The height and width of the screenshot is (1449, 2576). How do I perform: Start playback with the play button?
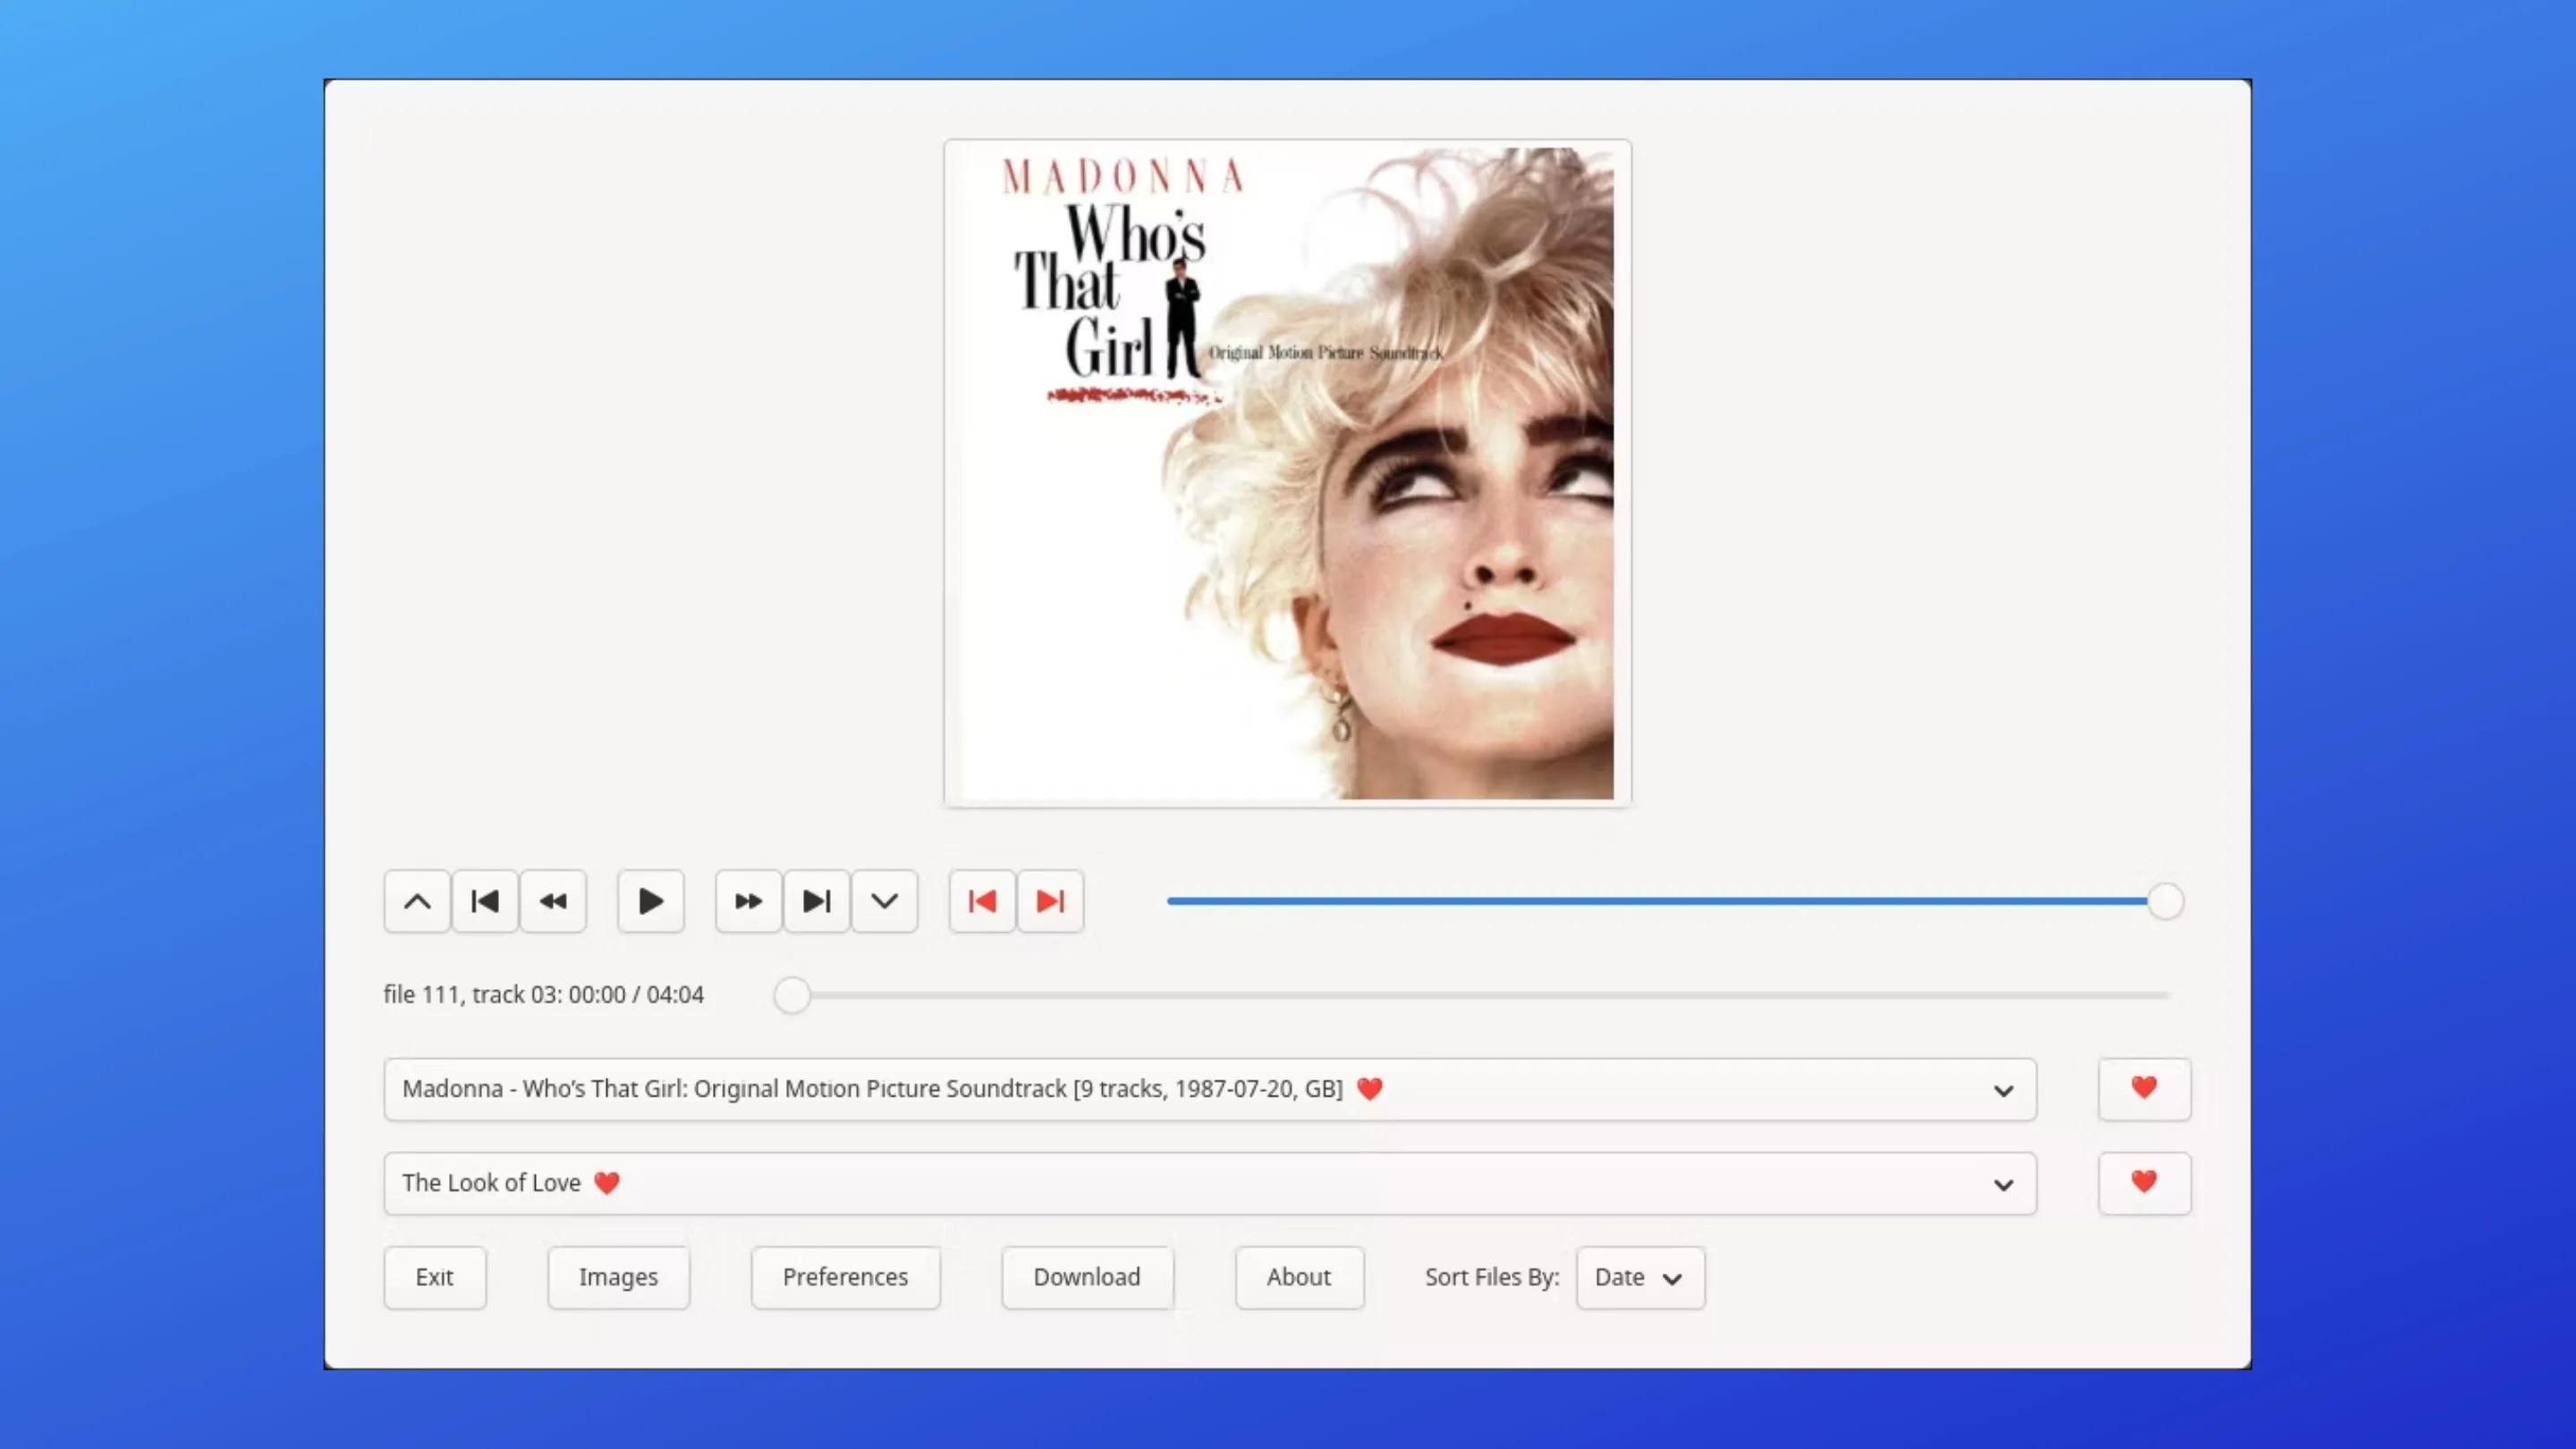[x=651, y=902]
